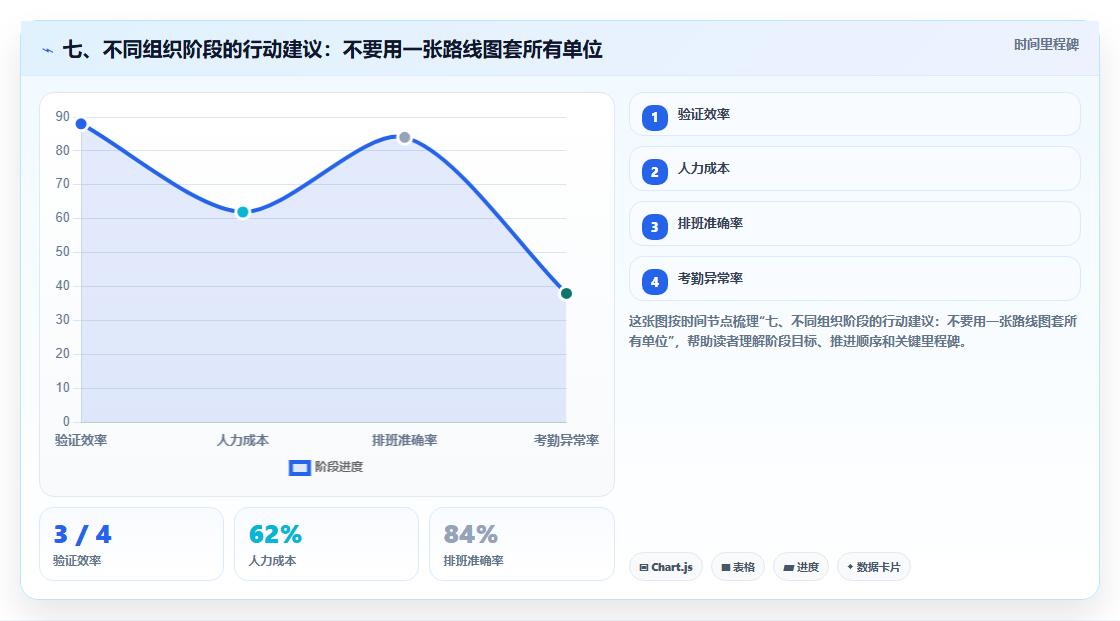The image size is (1120, 621).
Task: Click the numbered badge 2 for 人力成本
Action: click(x=654, y=172)
